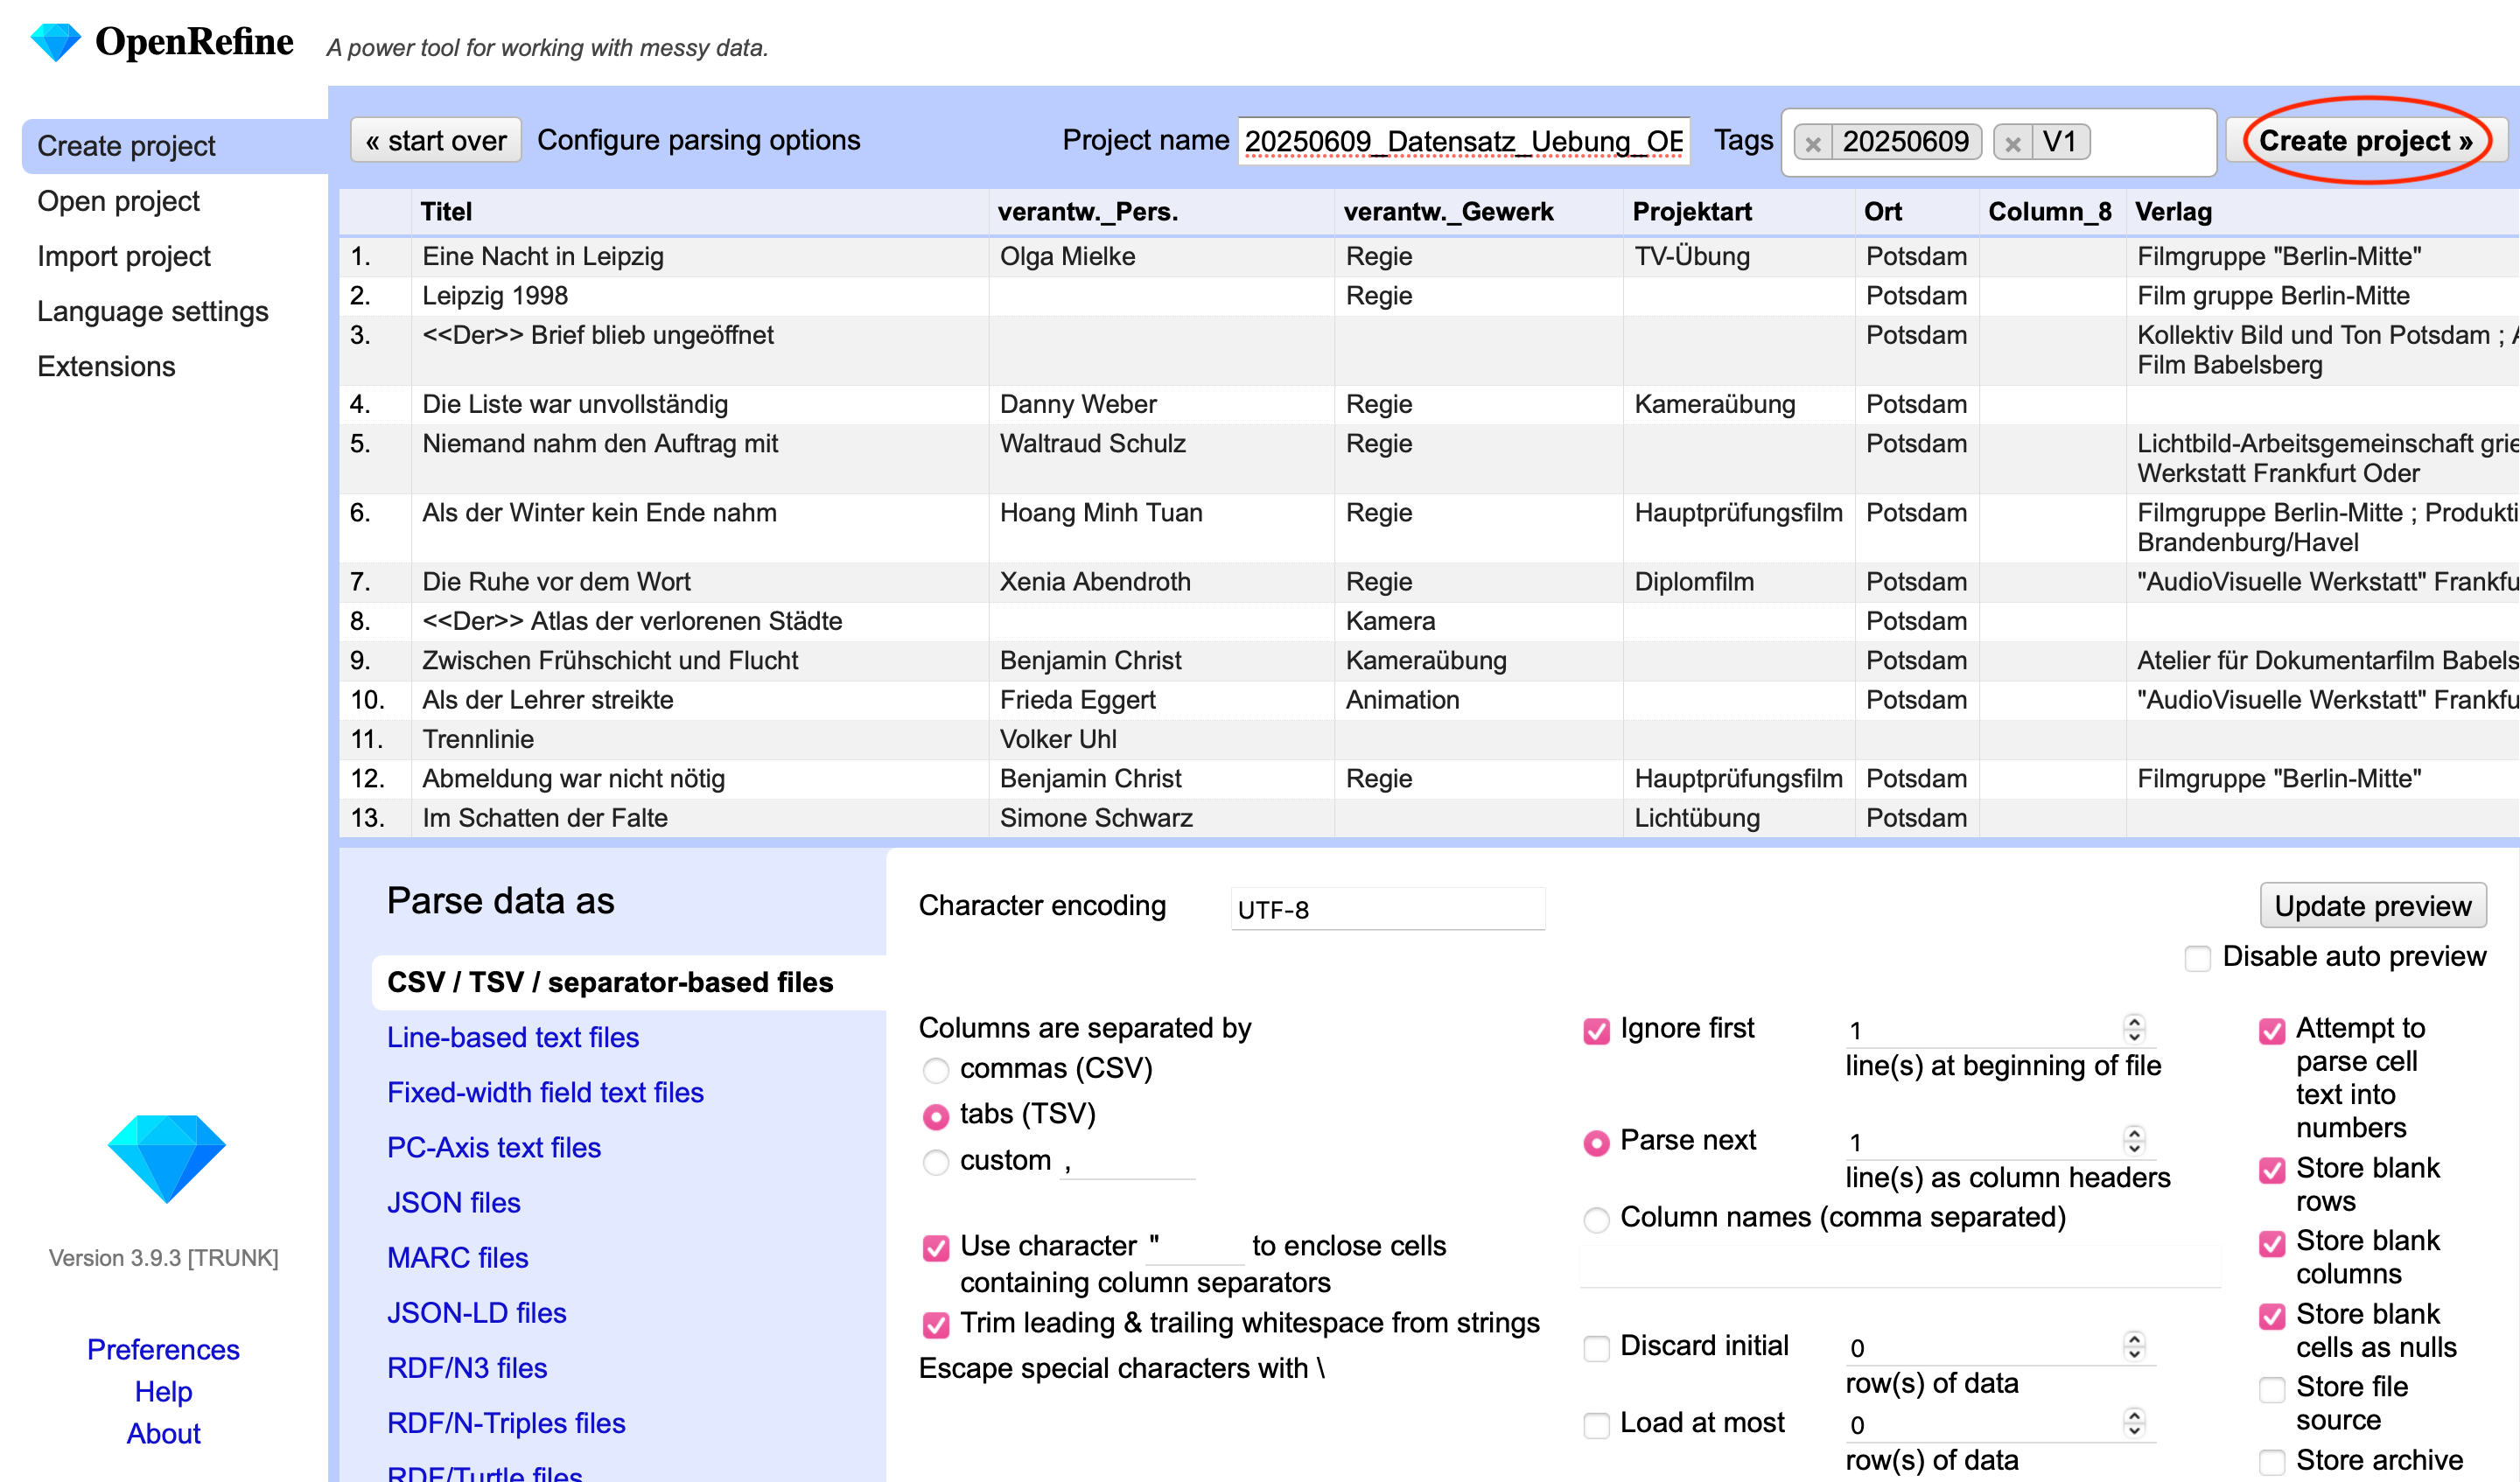
Task: Click Create project button
Action: pyautogui.click(x=2366, y=141)
